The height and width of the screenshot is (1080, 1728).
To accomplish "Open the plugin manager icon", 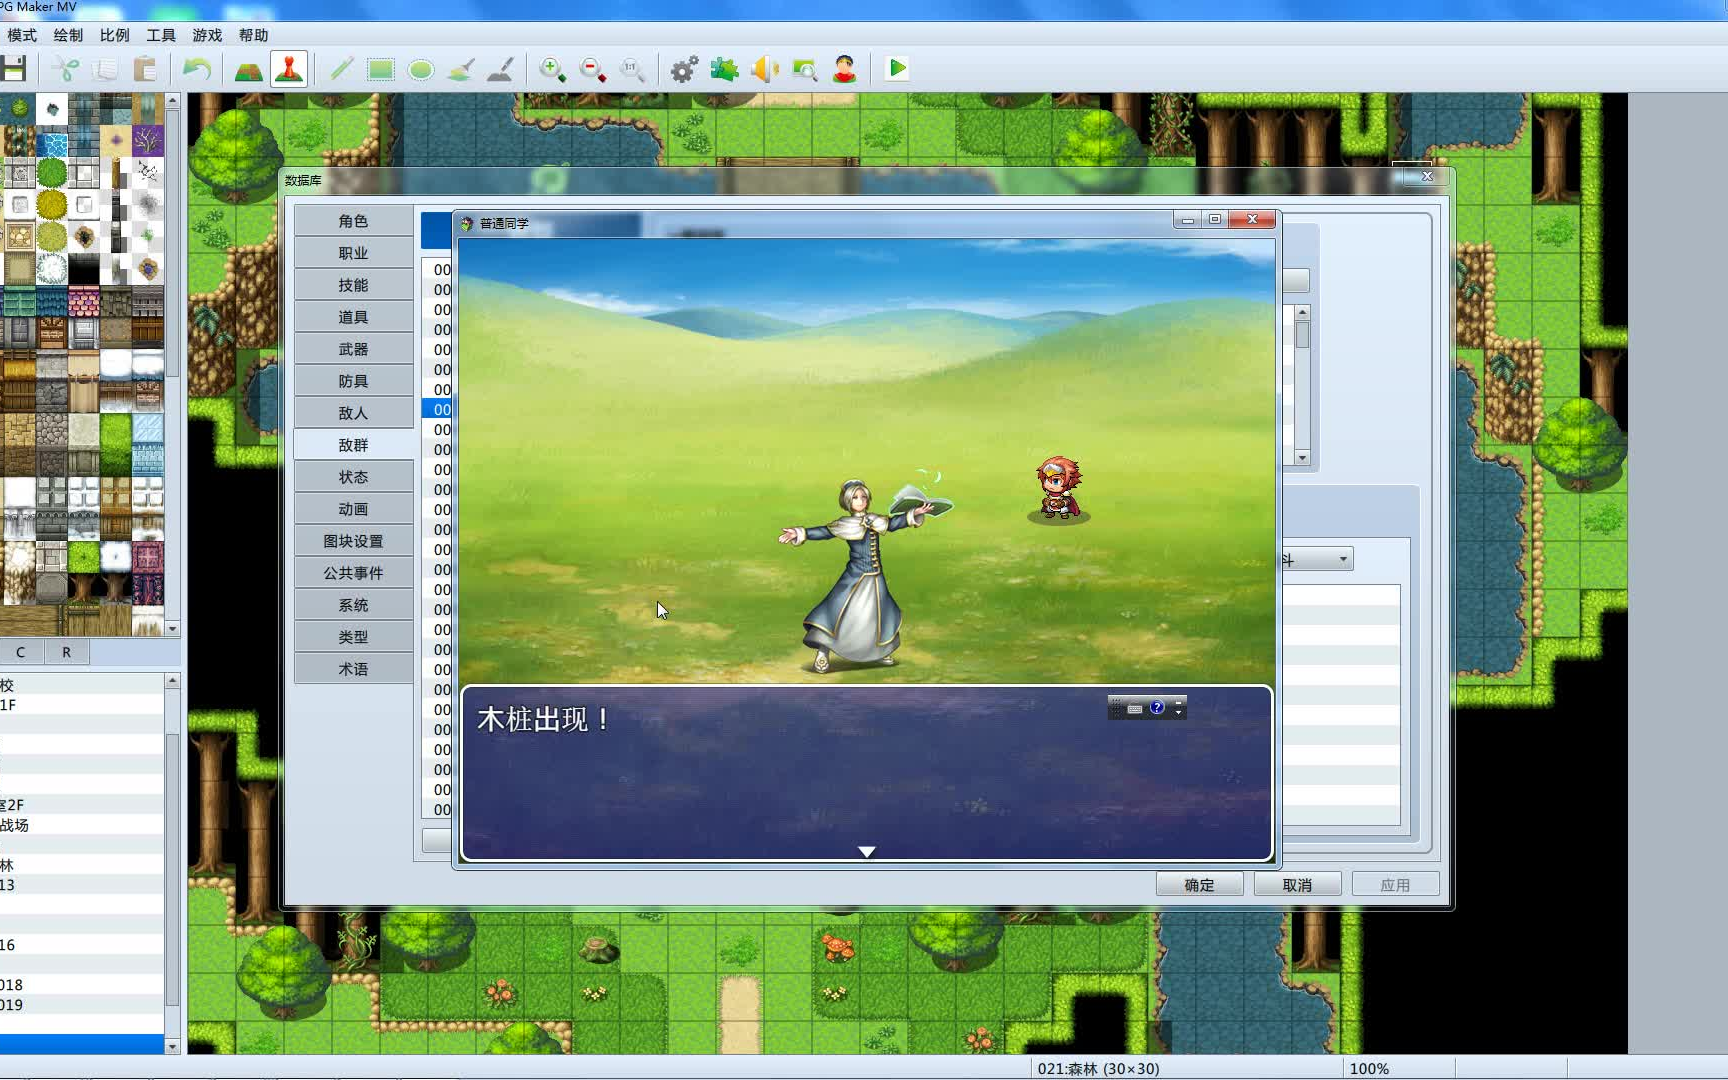I will click(723, 69).
